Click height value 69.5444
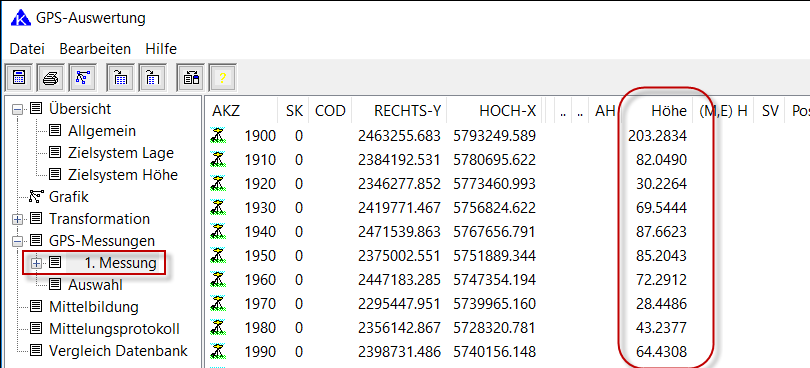The height and width of the screenshot is (368, 810). pyautogui.click(x=661, y=208)
